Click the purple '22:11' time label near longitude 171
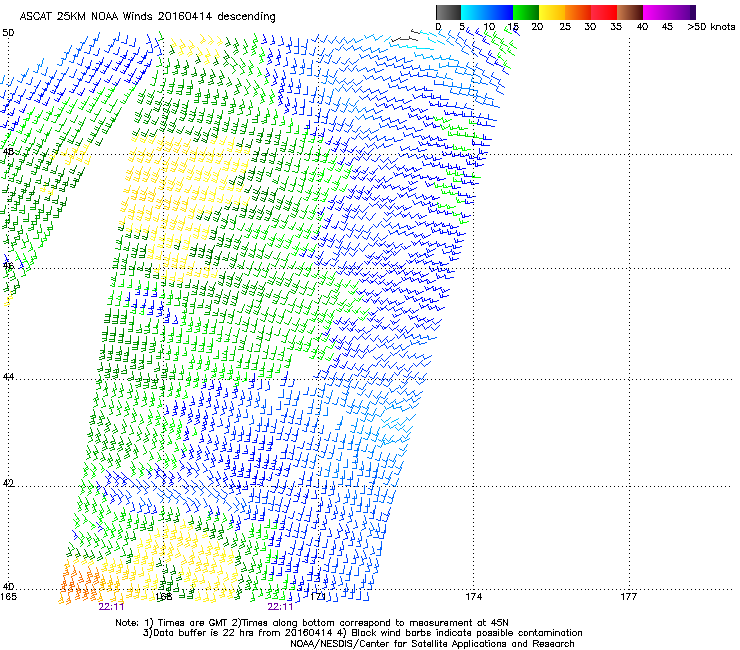Viewport: 740px width, 650px height. (x=280, y=607)
